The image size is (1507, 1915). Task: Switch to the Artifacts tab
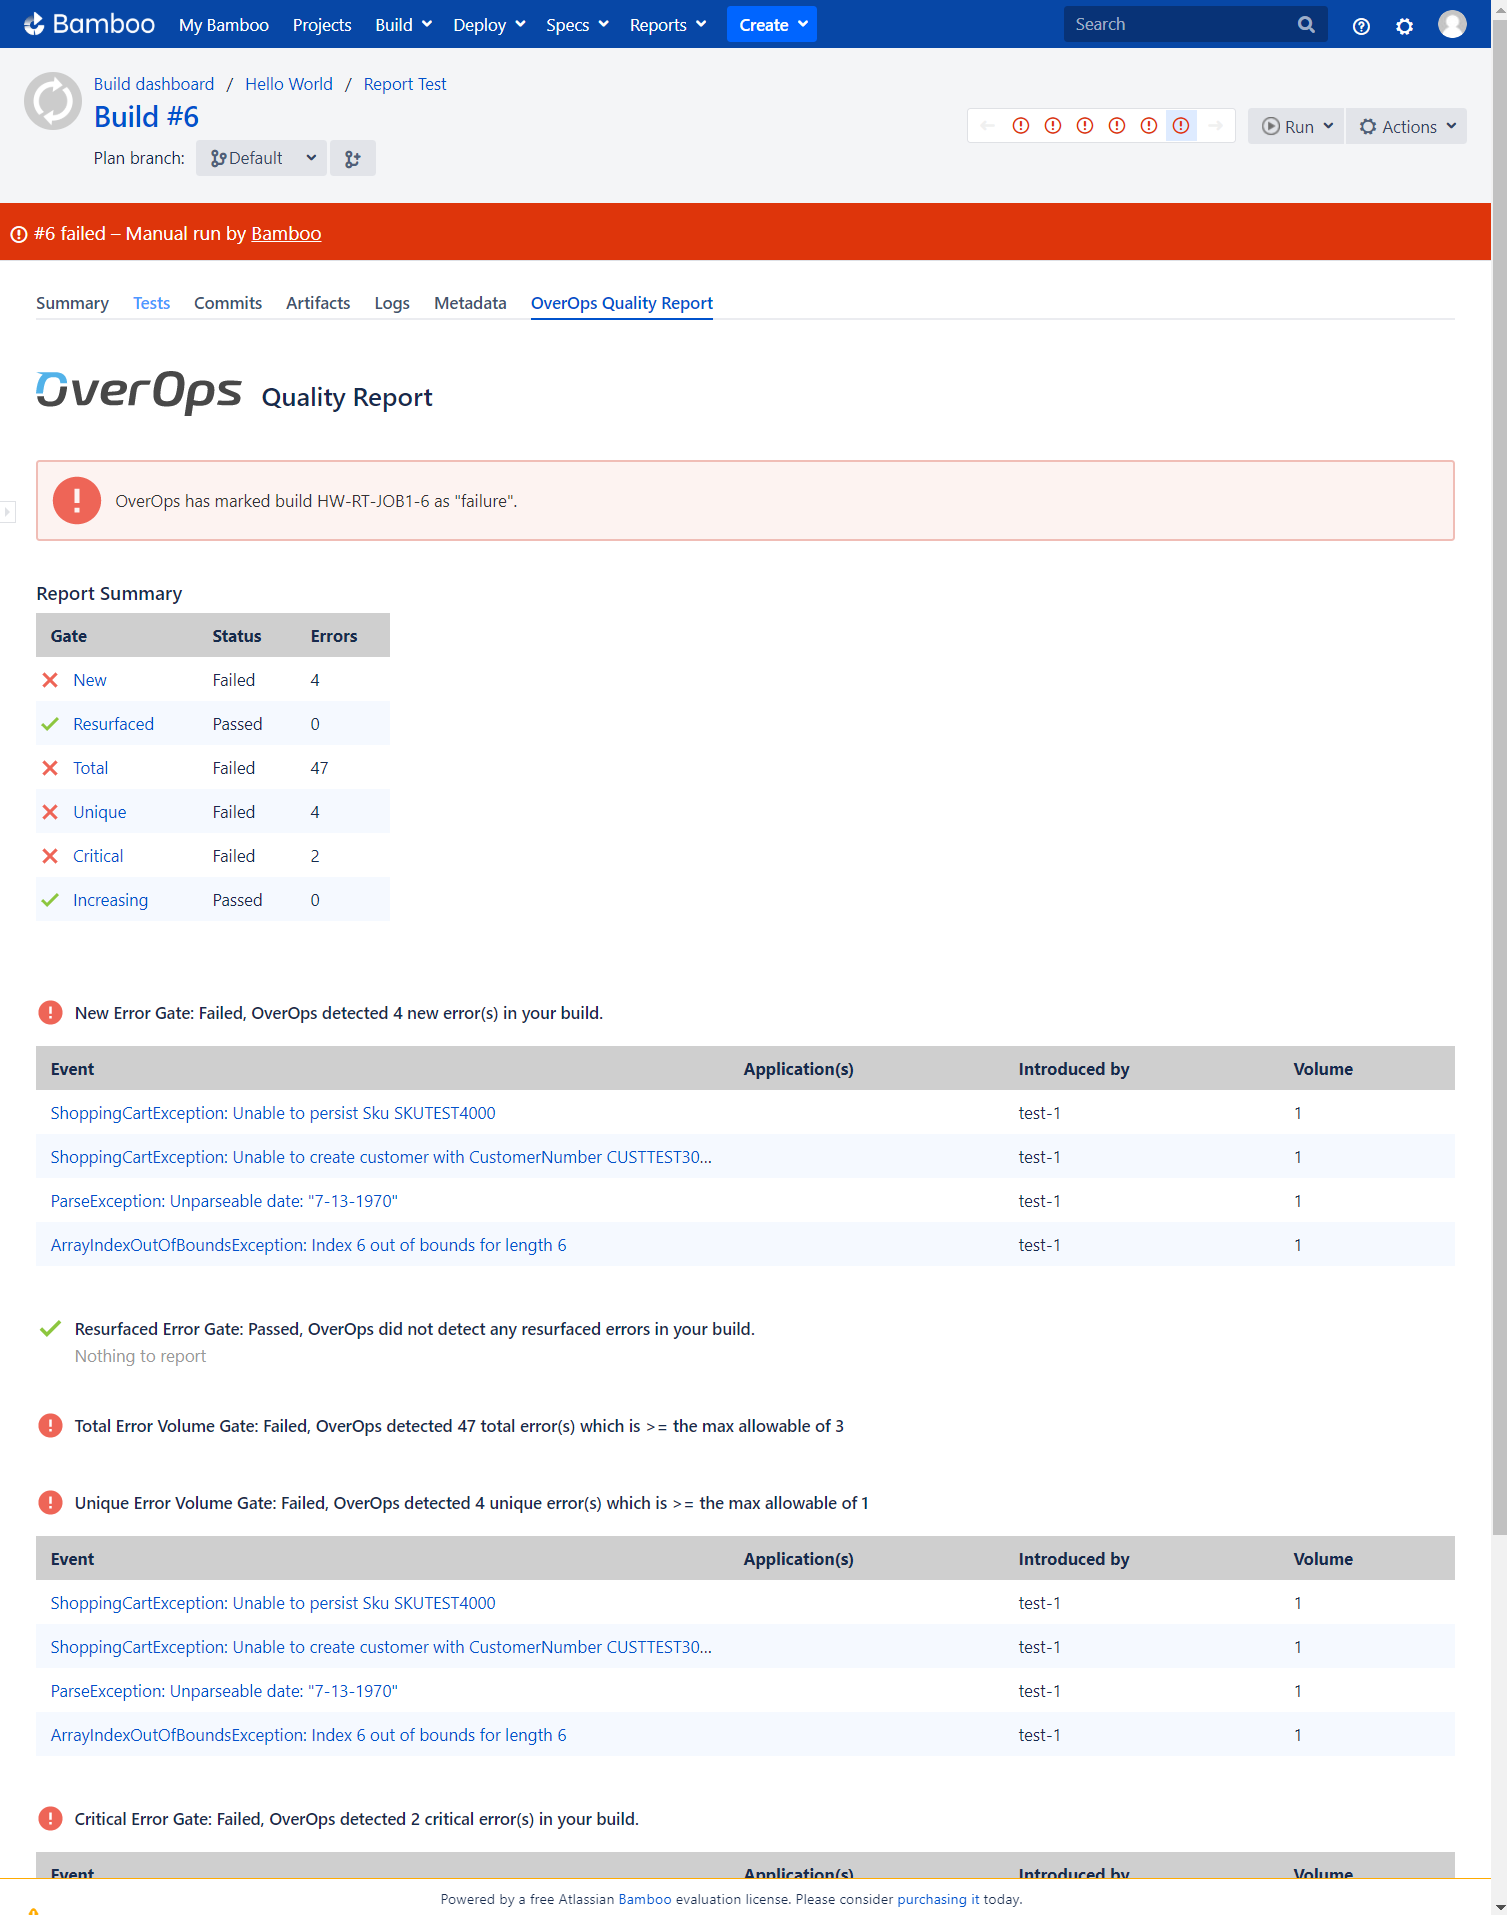click(318, 303)
